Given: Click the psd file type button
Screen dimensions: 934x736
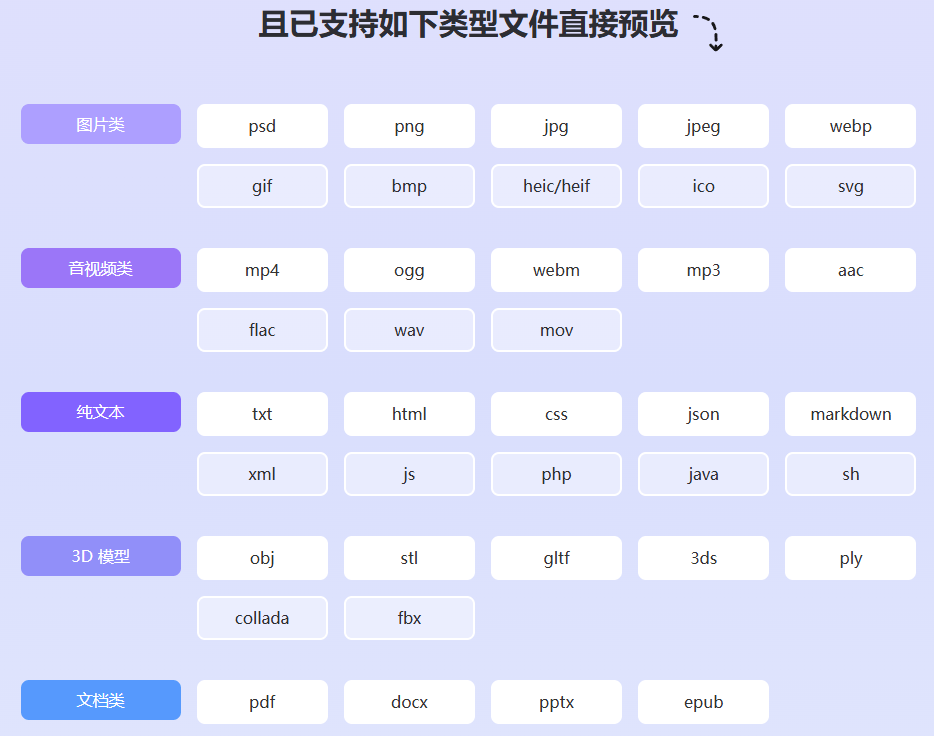Looking at the screenshot, I should click(262, 126).
